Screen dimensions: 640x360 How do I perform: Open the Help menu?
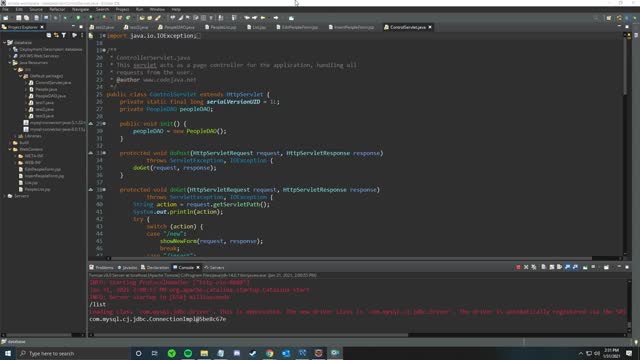click(x=176, y=9)
